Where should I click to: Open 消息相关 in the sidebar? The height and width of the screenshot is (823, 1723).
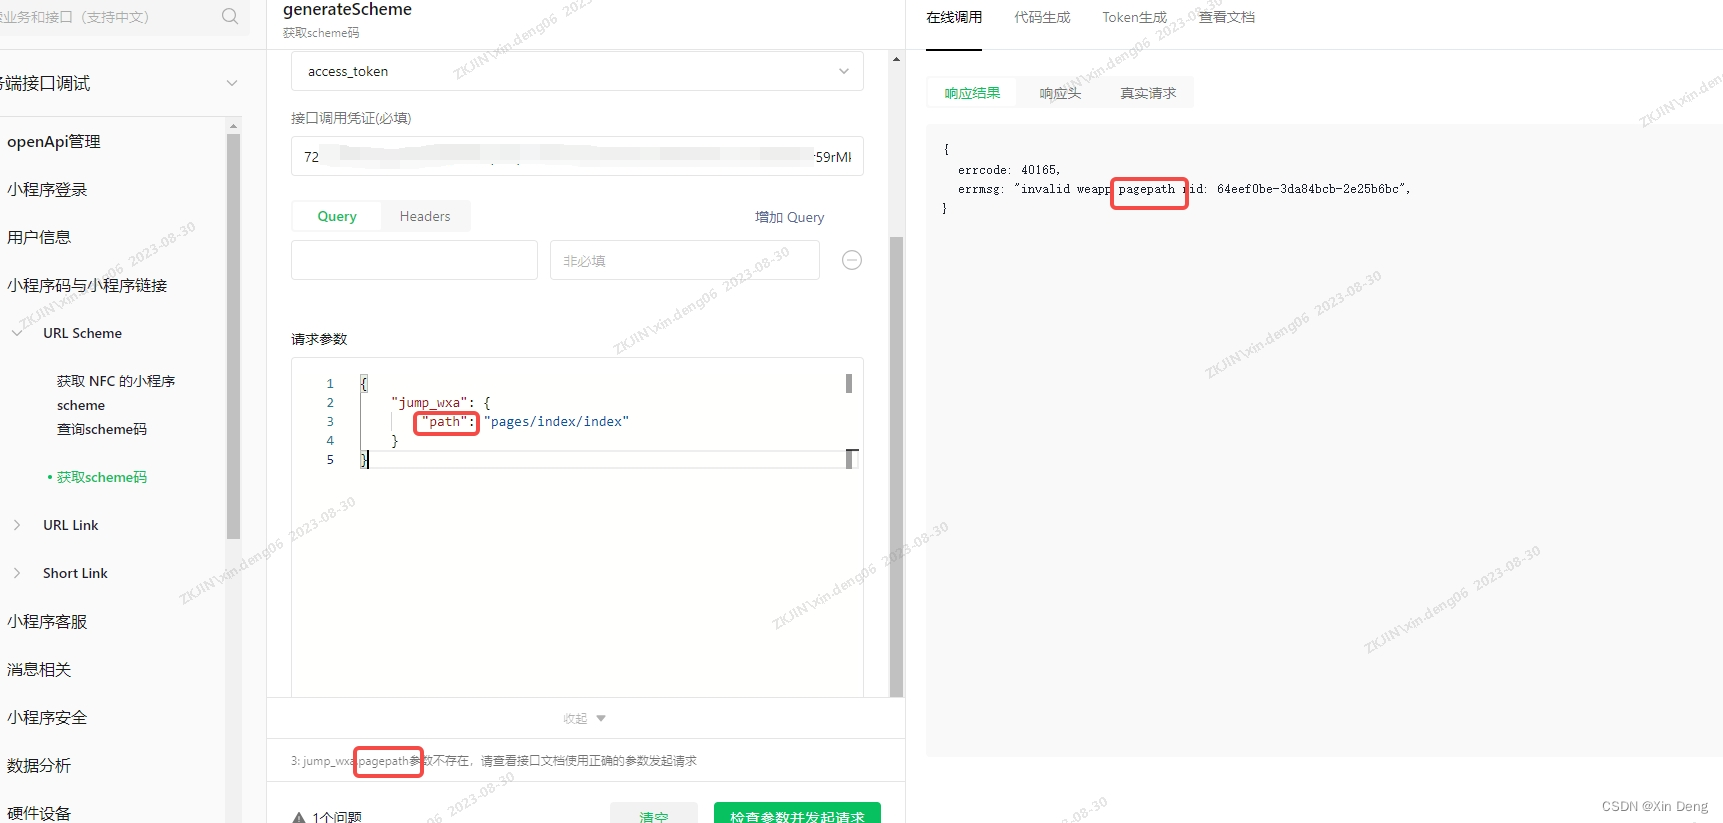(39, 669)
